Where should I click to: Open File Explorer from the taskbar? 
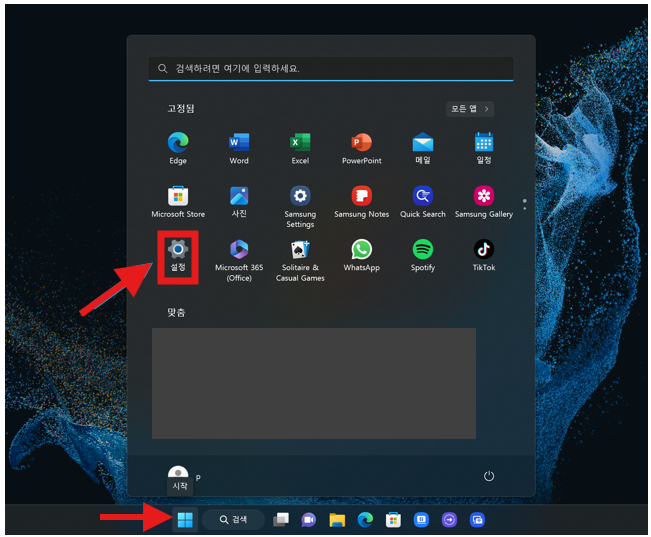pyautogui.click(x=337, y=520)
